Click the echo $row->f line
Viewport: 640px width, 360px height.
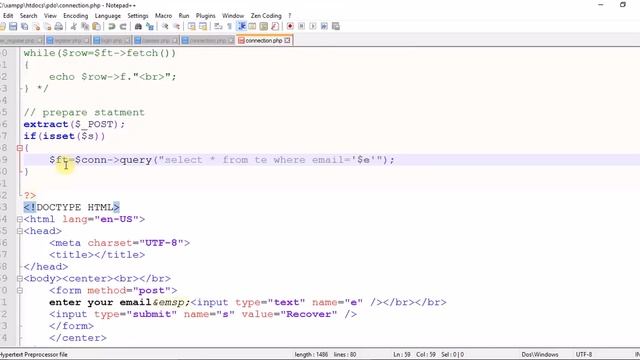point(113,77)
